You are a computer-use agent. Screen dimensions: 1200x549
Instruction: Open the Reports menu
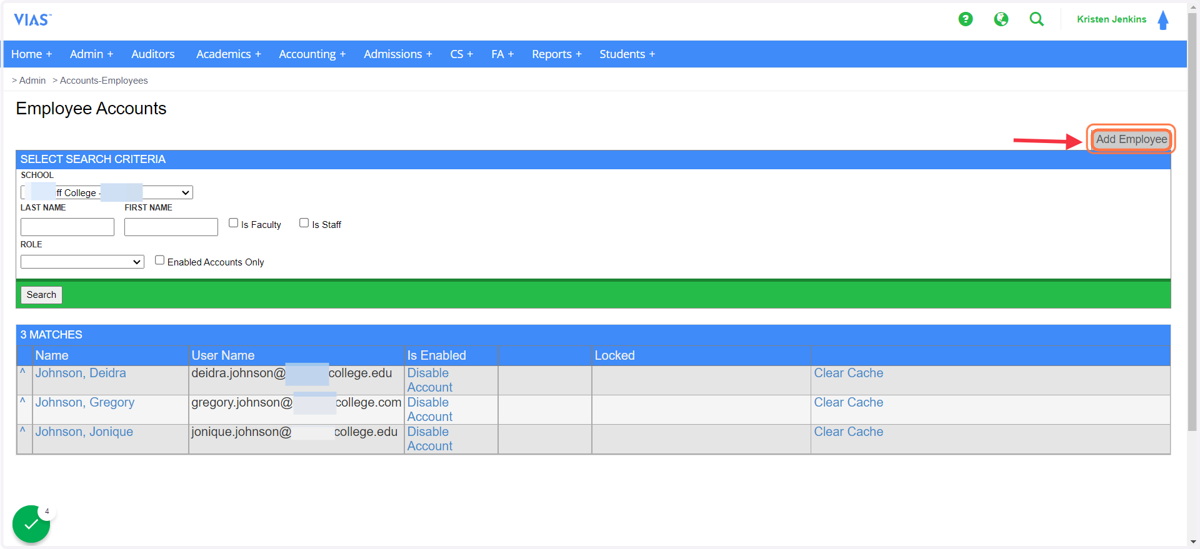pos(556,54)
